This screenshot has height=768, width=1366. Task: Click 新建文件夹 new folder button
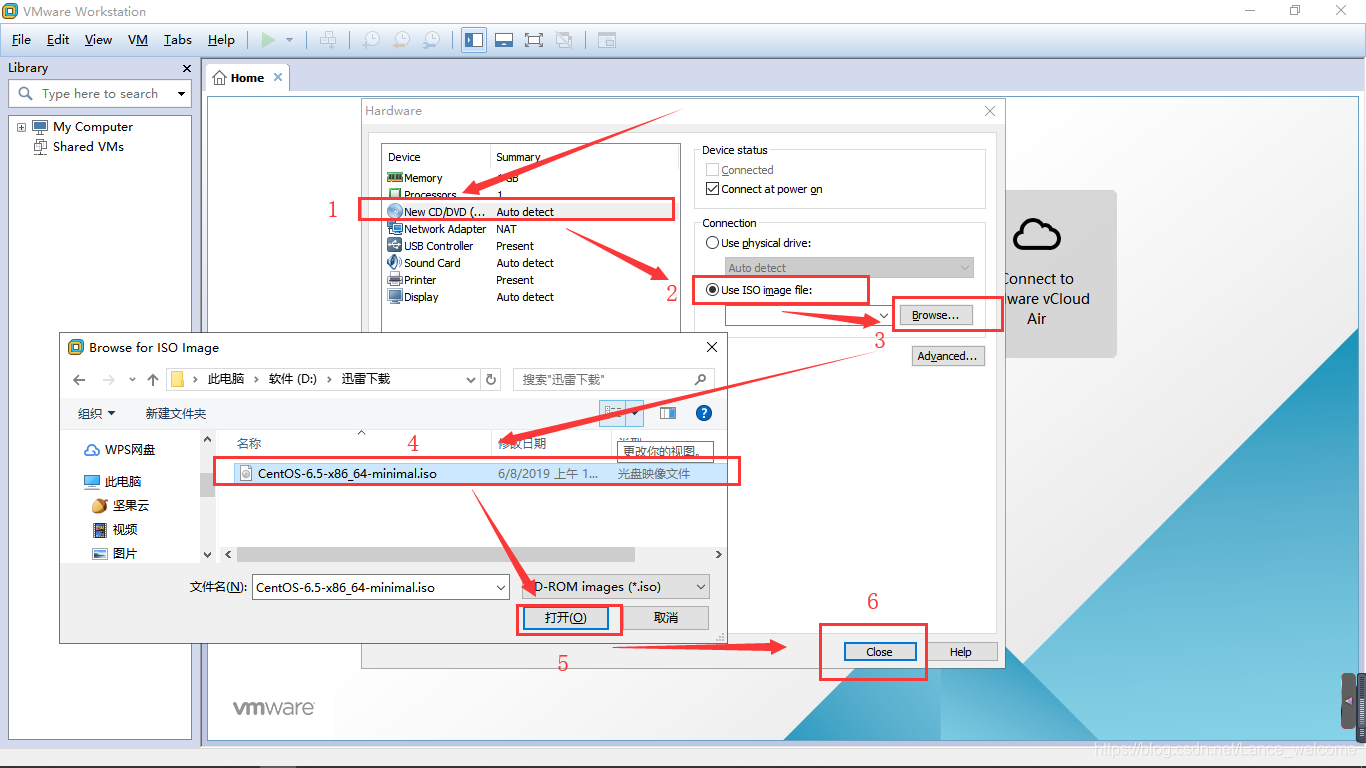pos(176,413)
